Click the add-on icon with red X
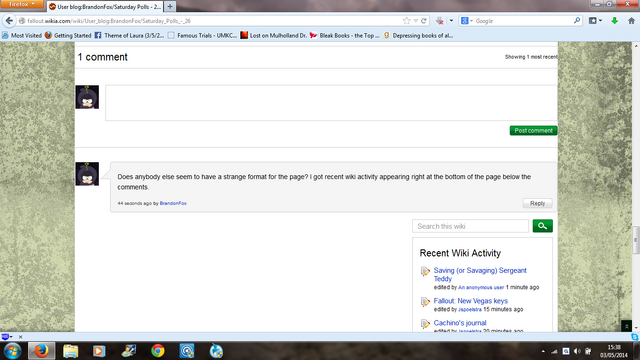This screenshot has height=360, width=640. point(440,21)
